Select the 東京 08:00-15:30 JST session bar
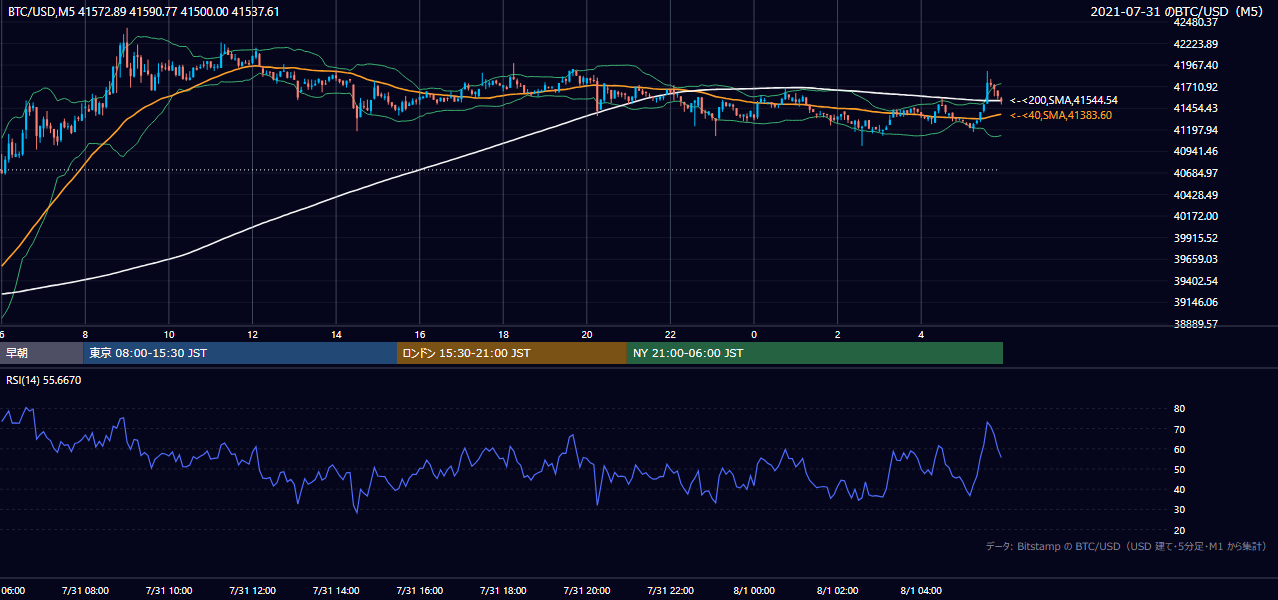The height and width of the screenshot is (600, 1278). pos(241,353)
